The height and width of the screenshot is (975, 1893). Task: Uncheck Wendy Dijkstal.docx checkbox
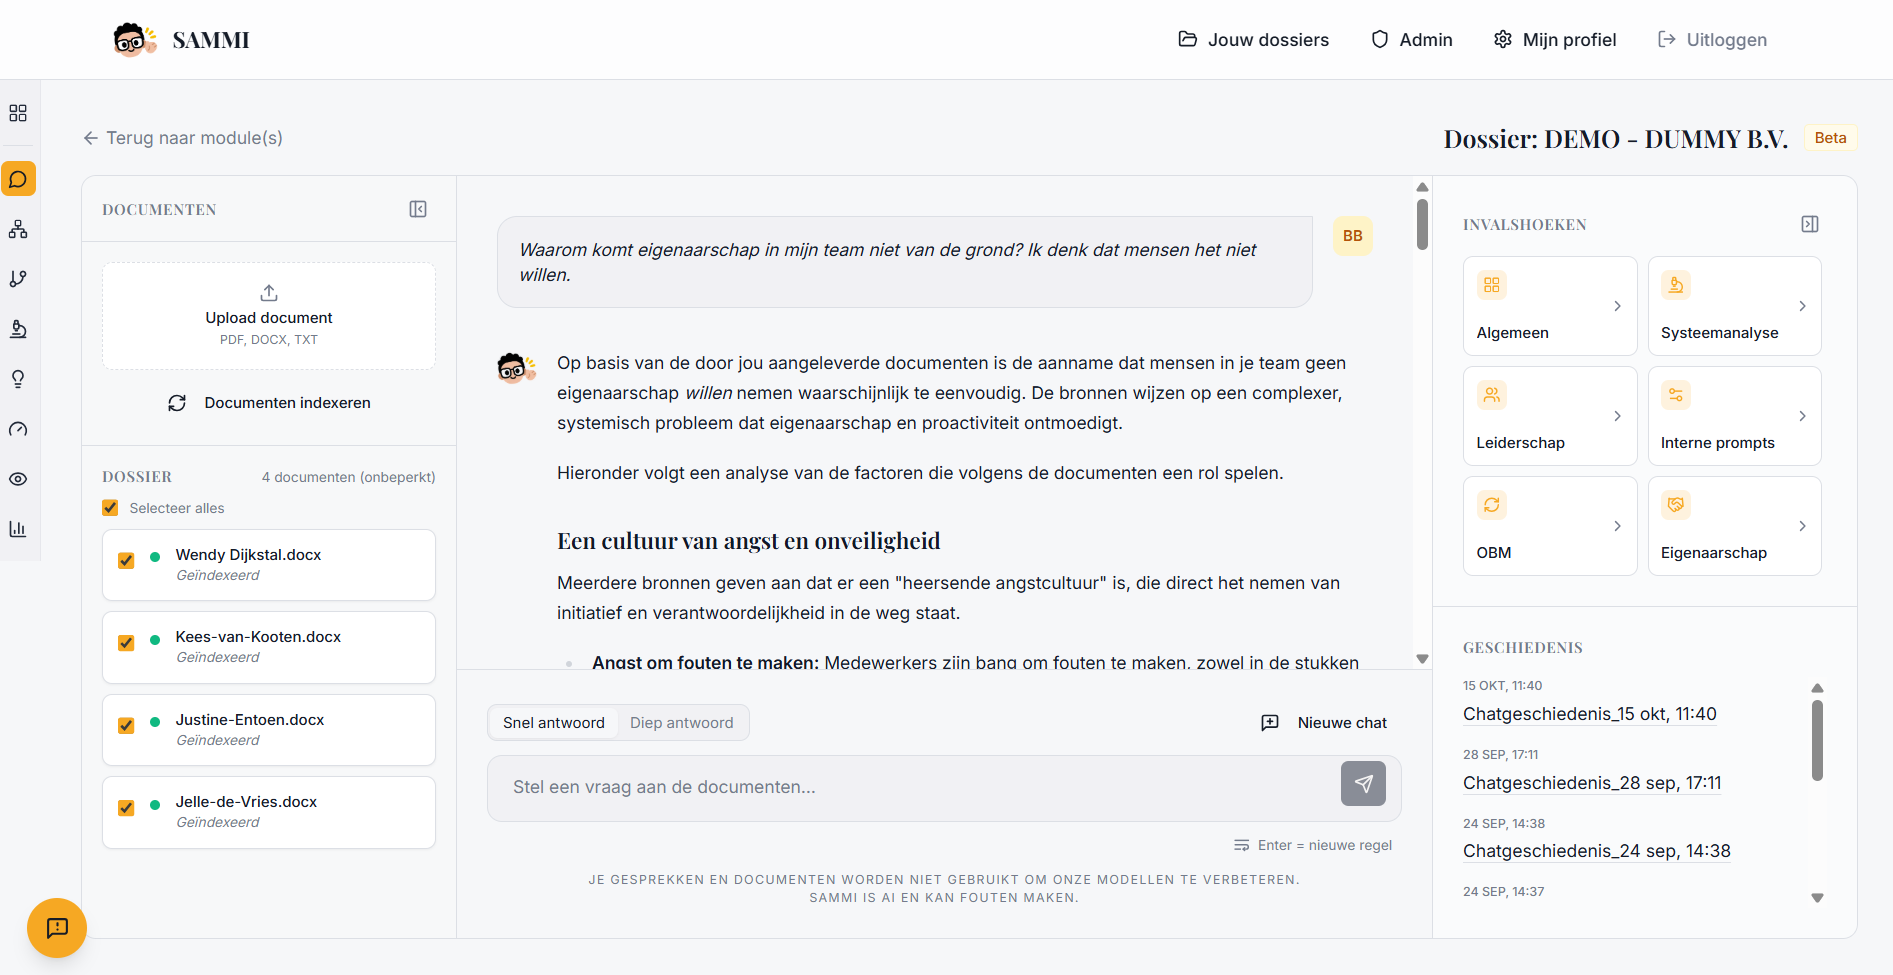coord(126,561)
